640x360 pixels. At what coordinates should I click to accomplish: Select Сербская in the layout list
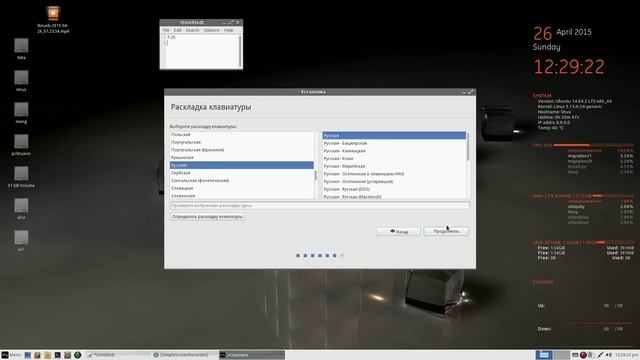click(242, 173)
